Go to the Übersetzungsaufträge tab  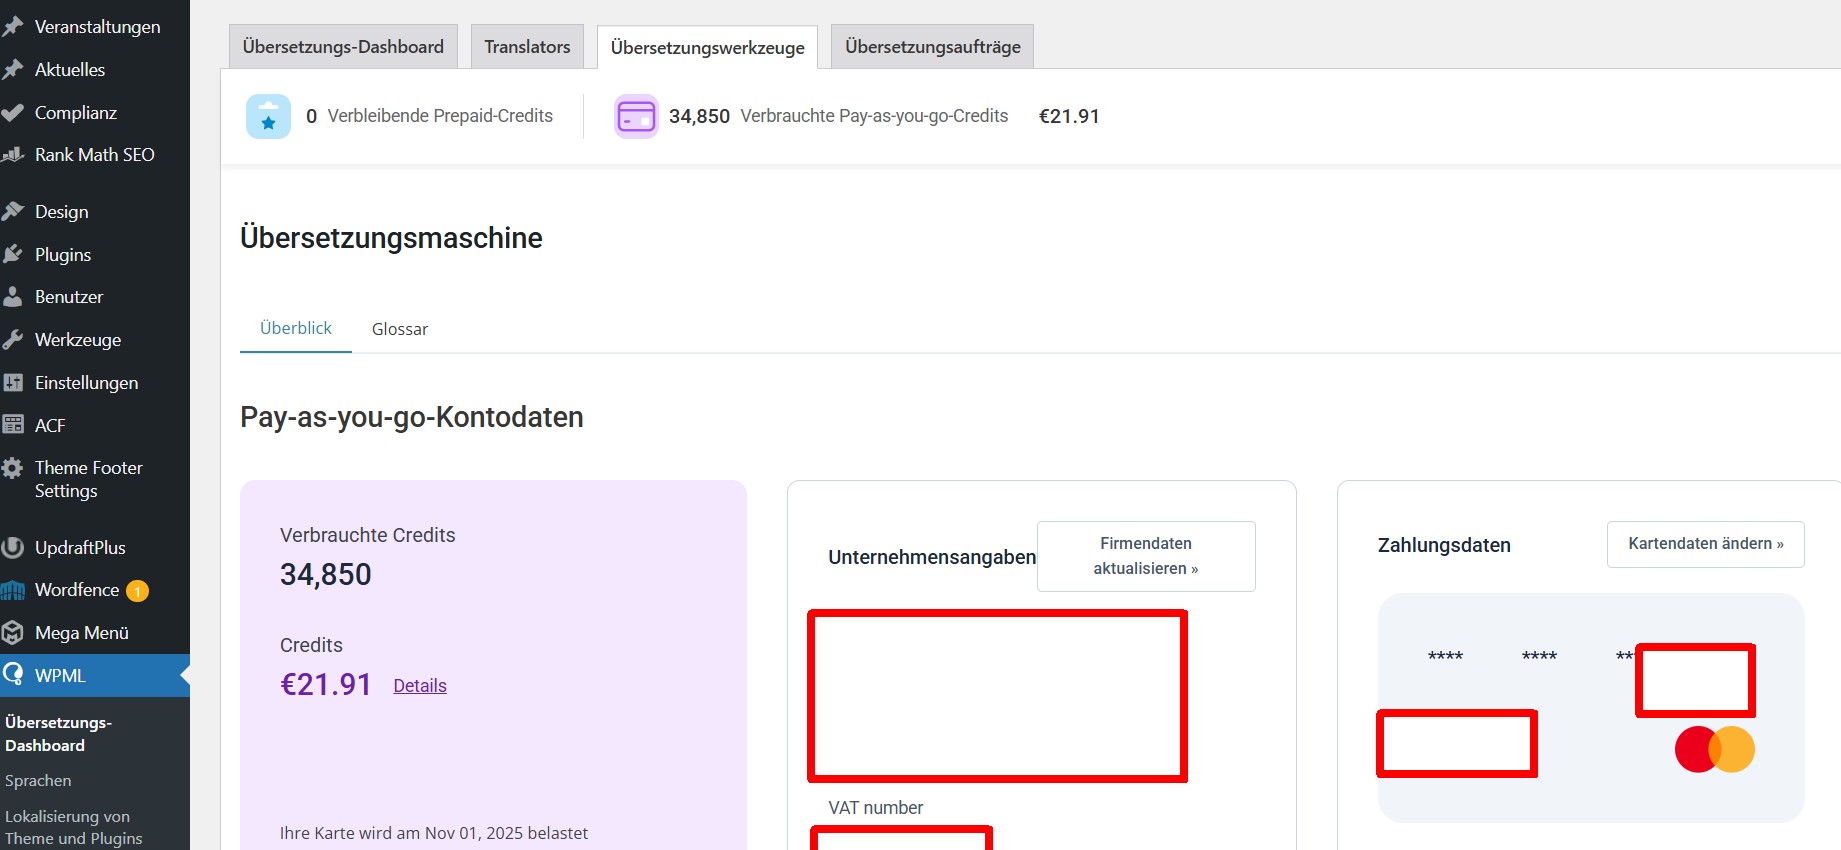[x=932, y=47]
